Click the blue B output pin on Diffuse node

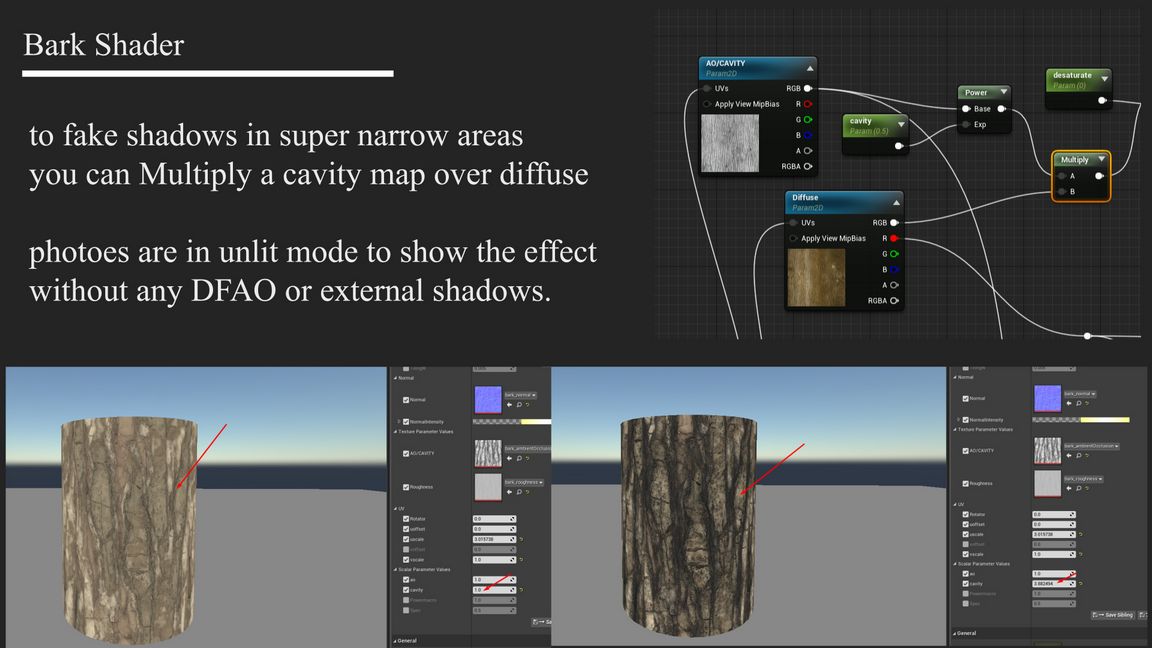(x=894, y=270)
